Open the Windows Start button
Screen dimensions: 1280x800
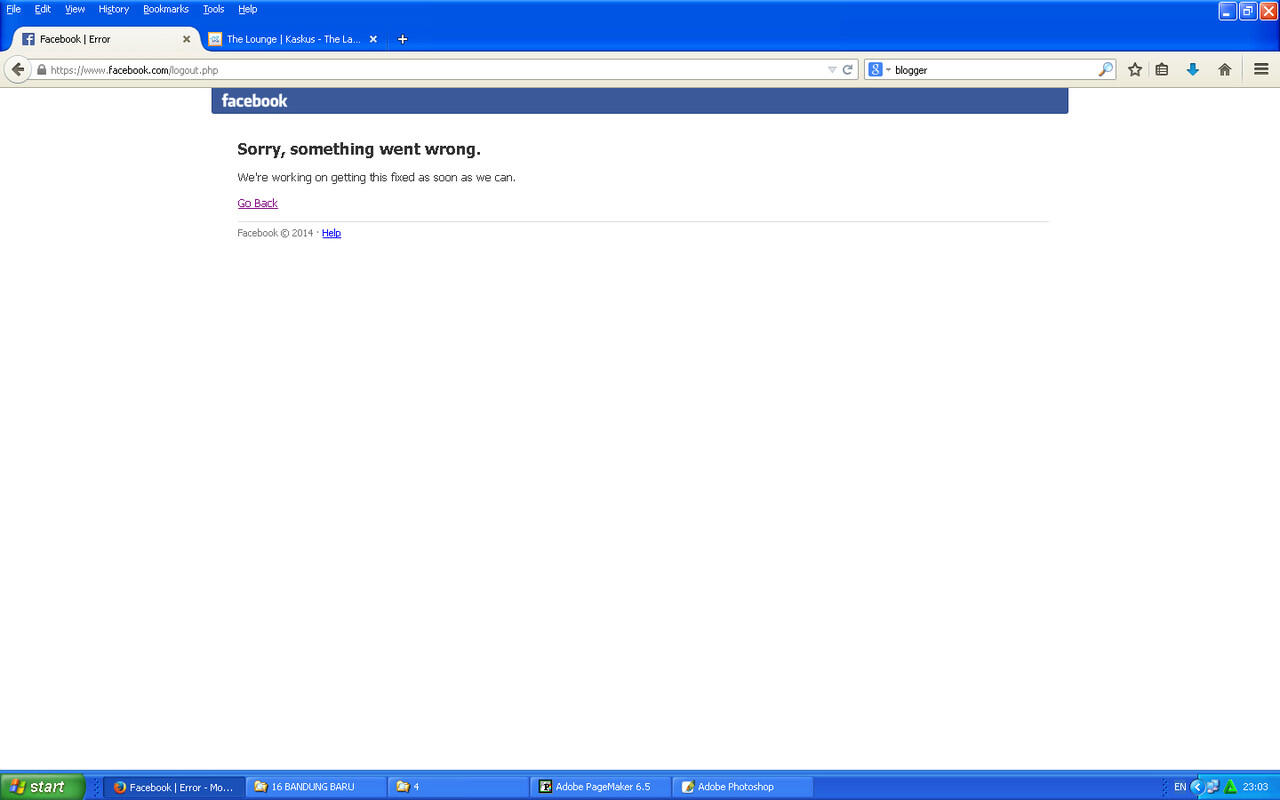42,787
